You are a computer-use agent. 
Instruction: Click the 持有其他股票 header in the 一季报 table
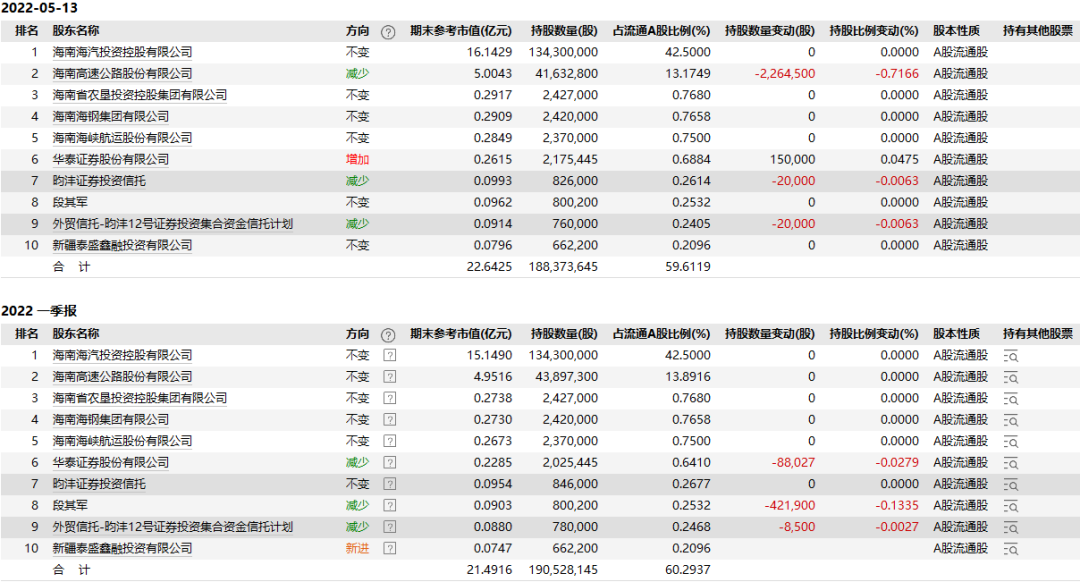[1038, 334]
